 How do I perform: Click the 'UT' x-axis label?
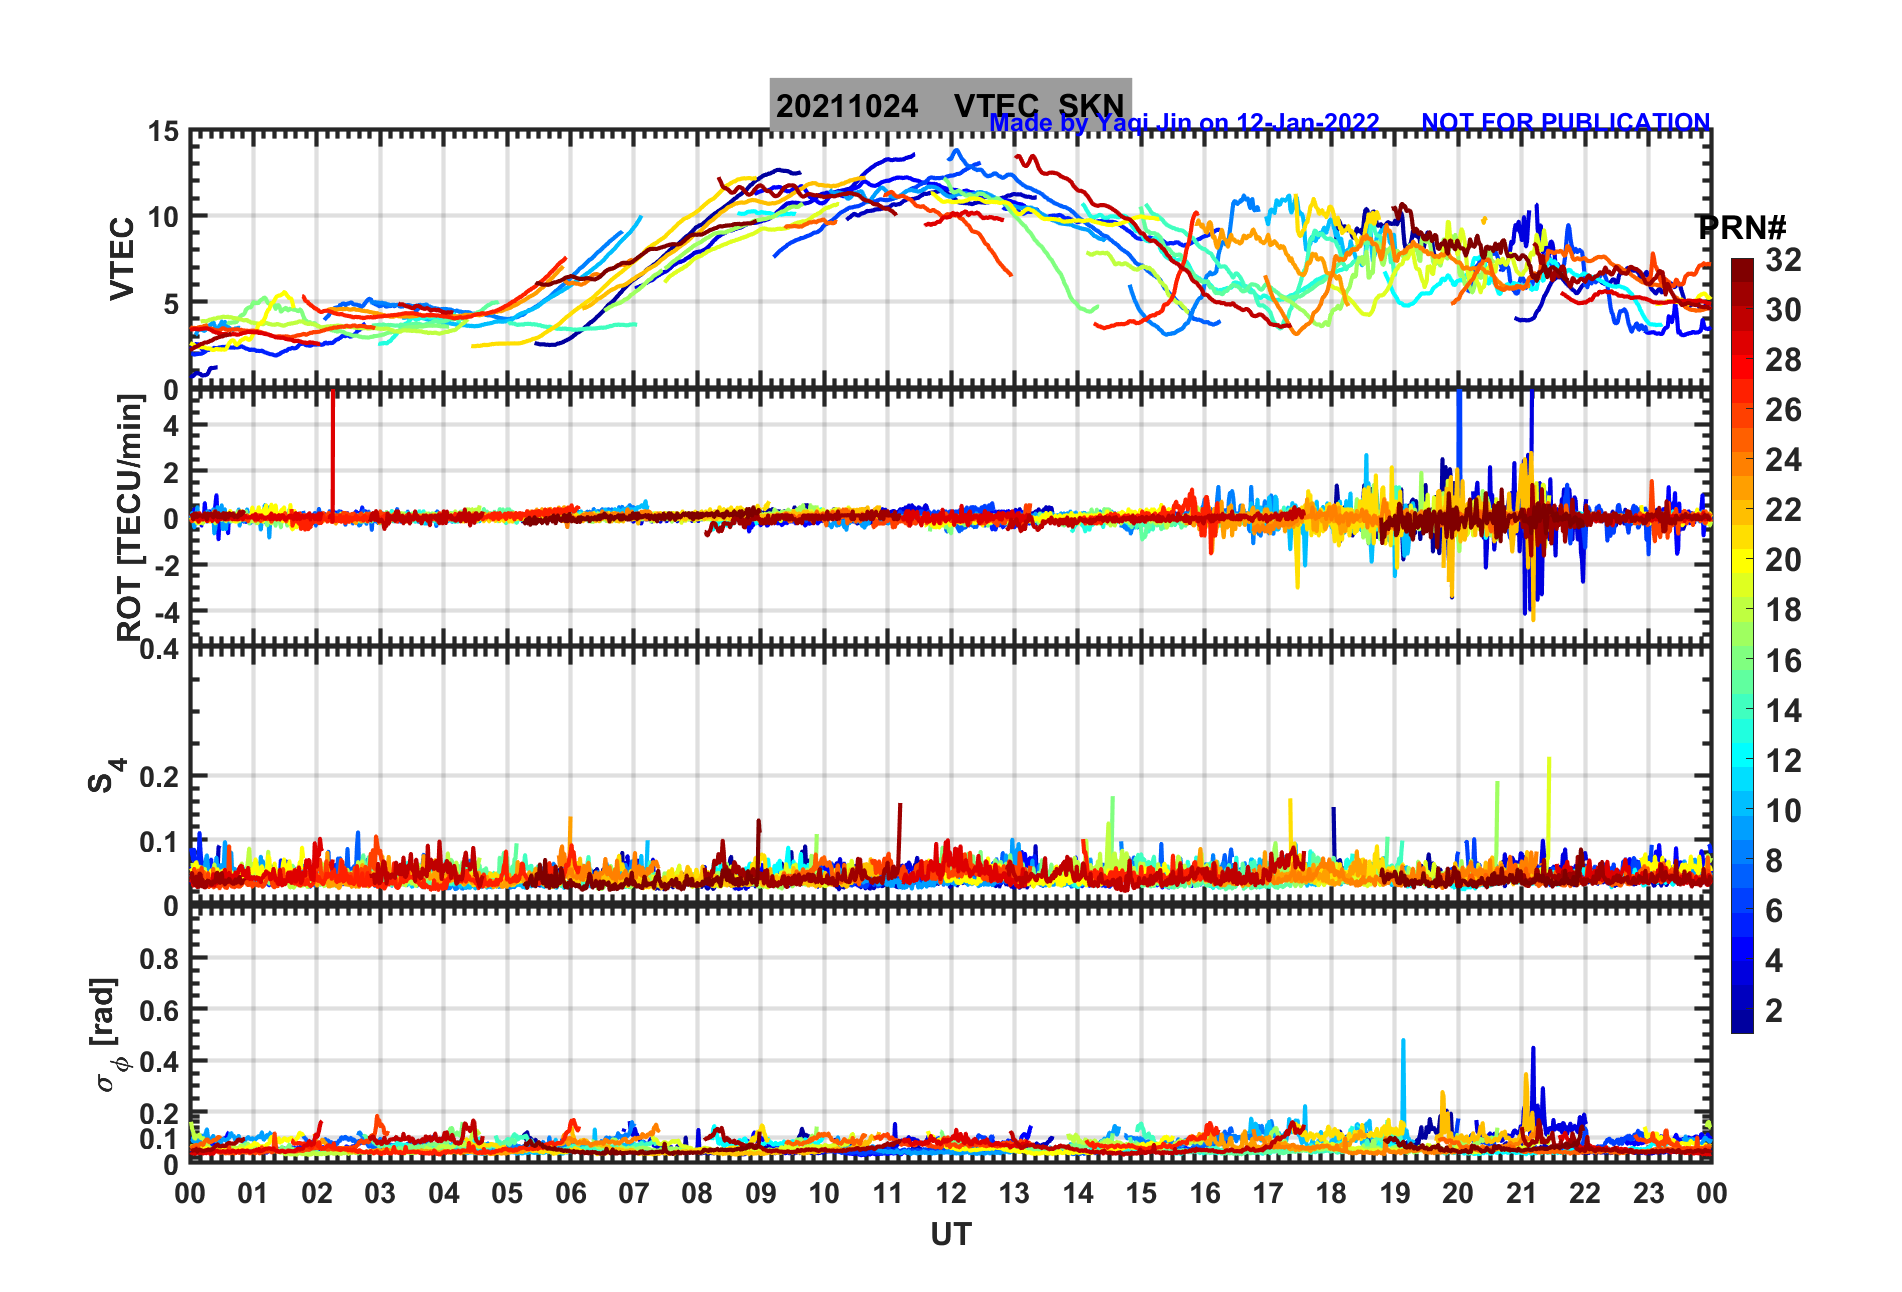coord(950,1235)
